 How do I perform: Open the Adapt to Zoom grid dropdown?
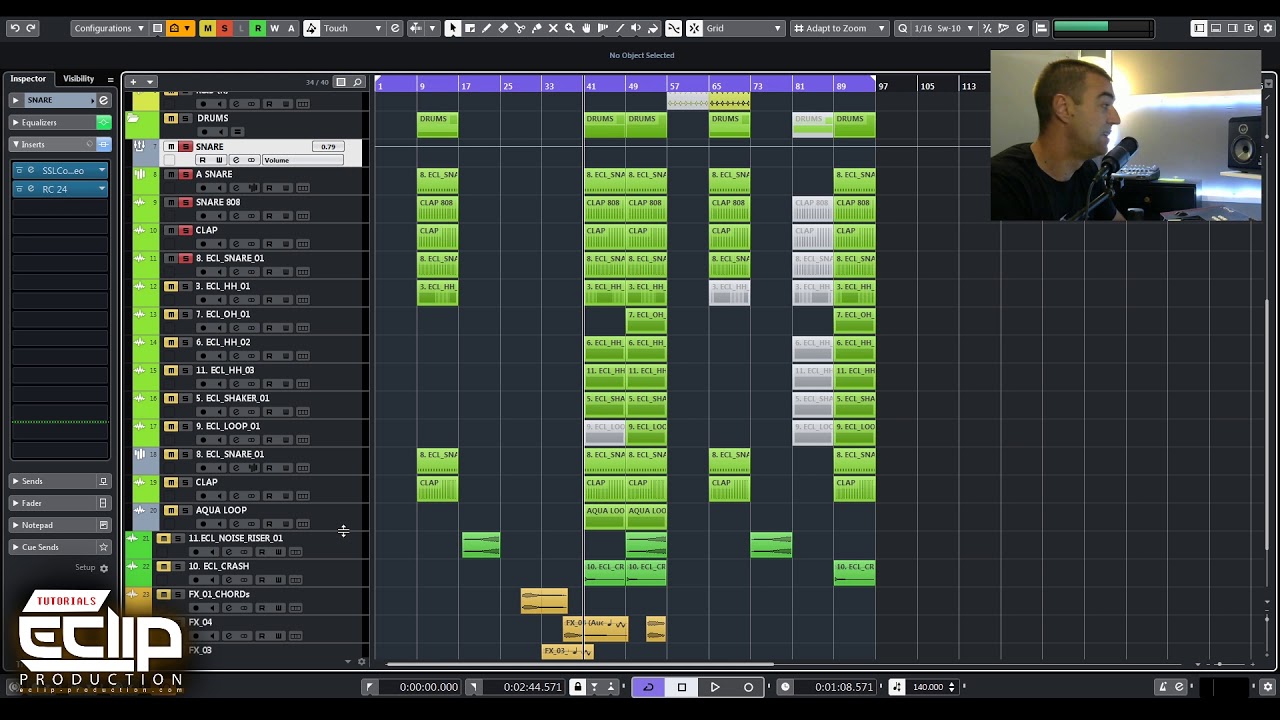point(839,28)
